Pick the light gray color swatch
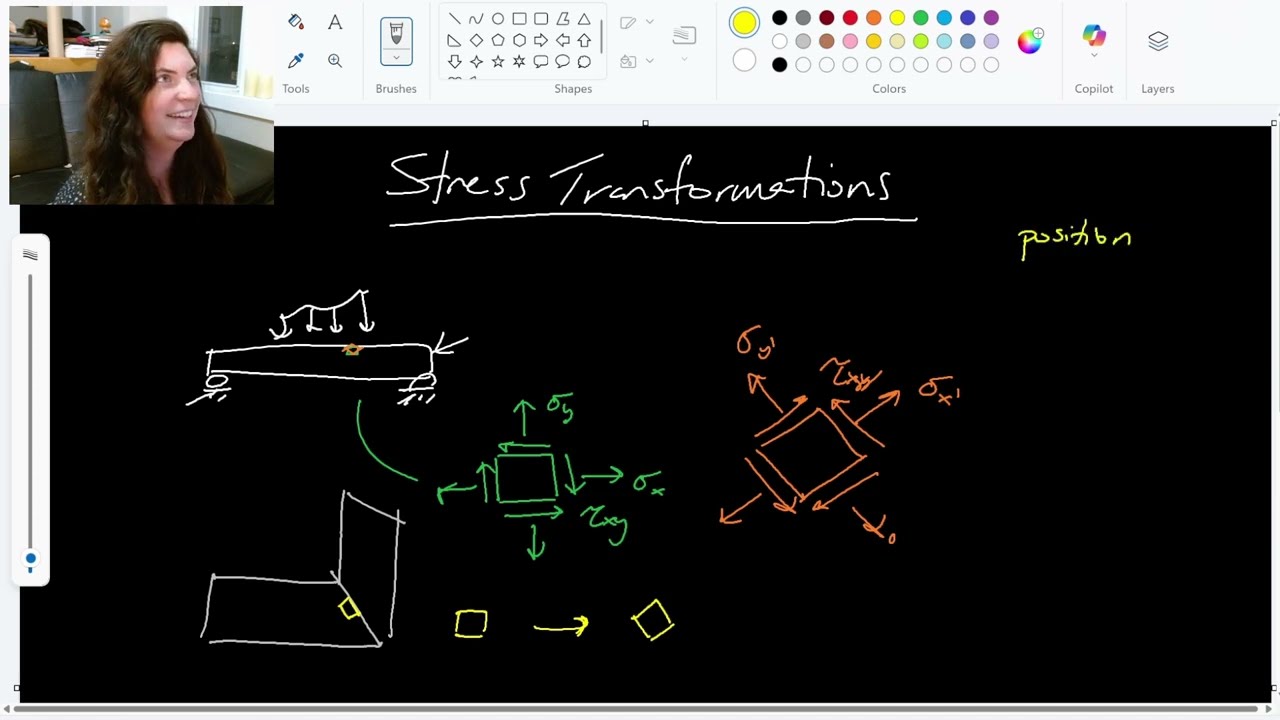 803,41
